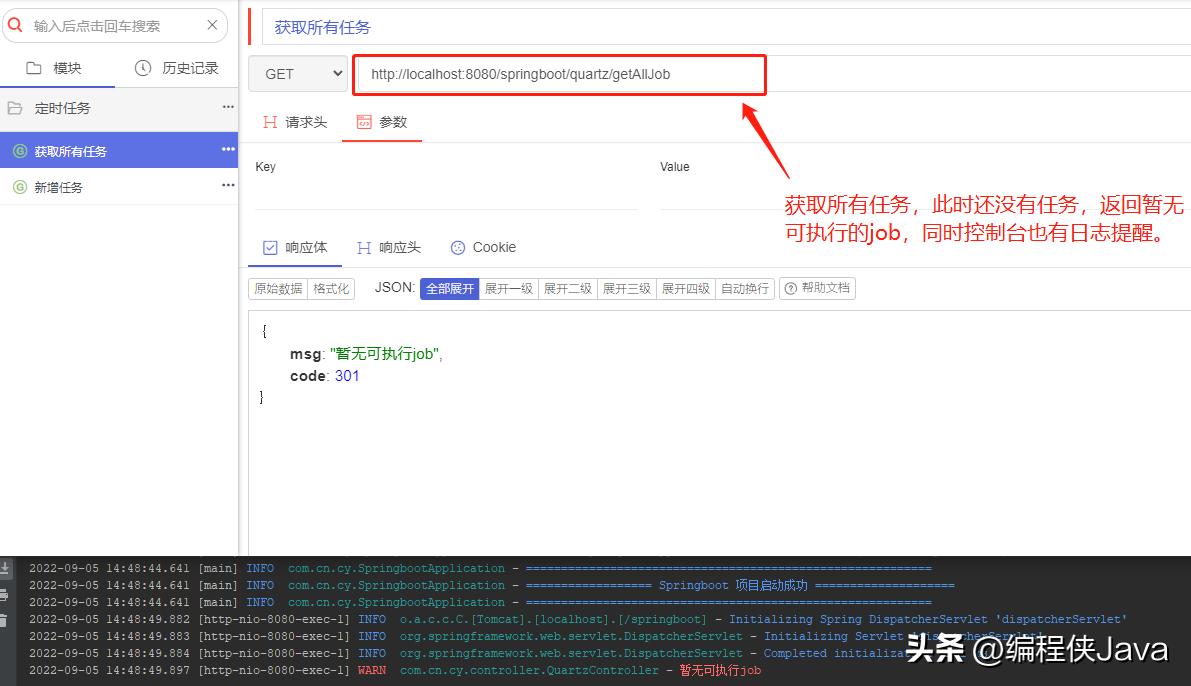The height and width of the screenshot is (686, 1191).
Task: Switch to the 历史记录 tab
Action: (178, 67)
